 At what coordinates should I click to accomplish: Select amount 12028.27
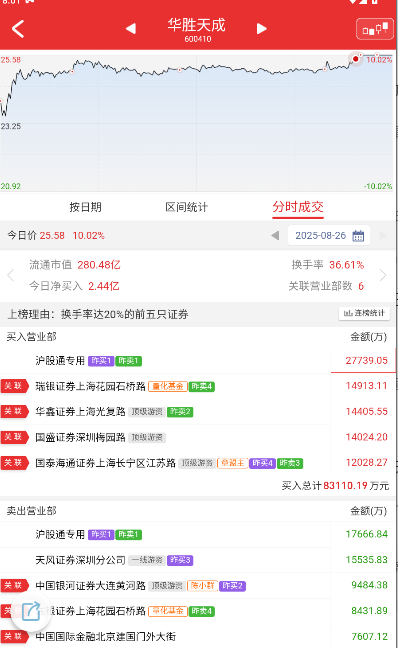(x=367, y=462)
